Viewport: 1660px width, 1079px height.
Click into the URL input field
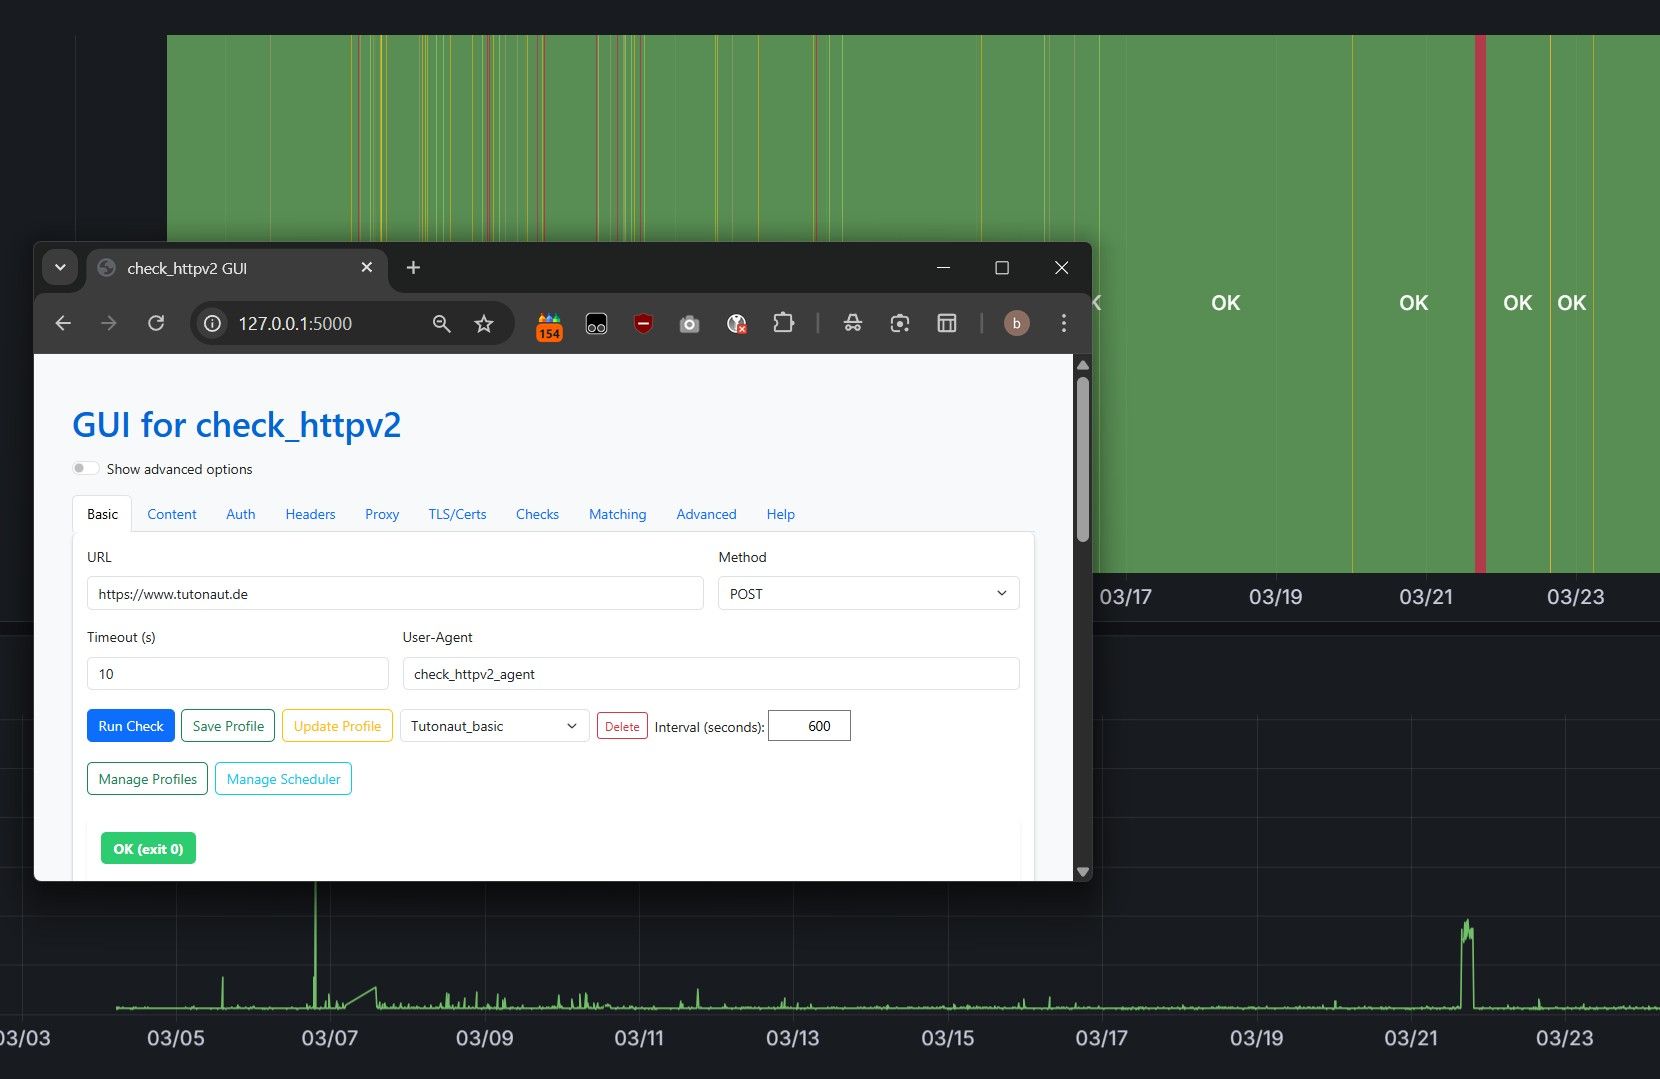395,594
